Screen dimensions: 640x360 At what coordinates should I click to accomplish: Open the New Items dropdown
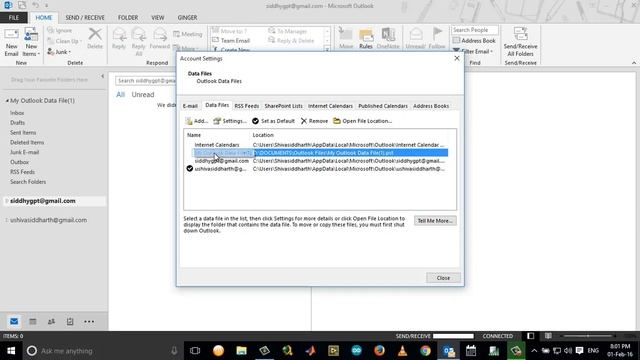(x=31, y=41)
